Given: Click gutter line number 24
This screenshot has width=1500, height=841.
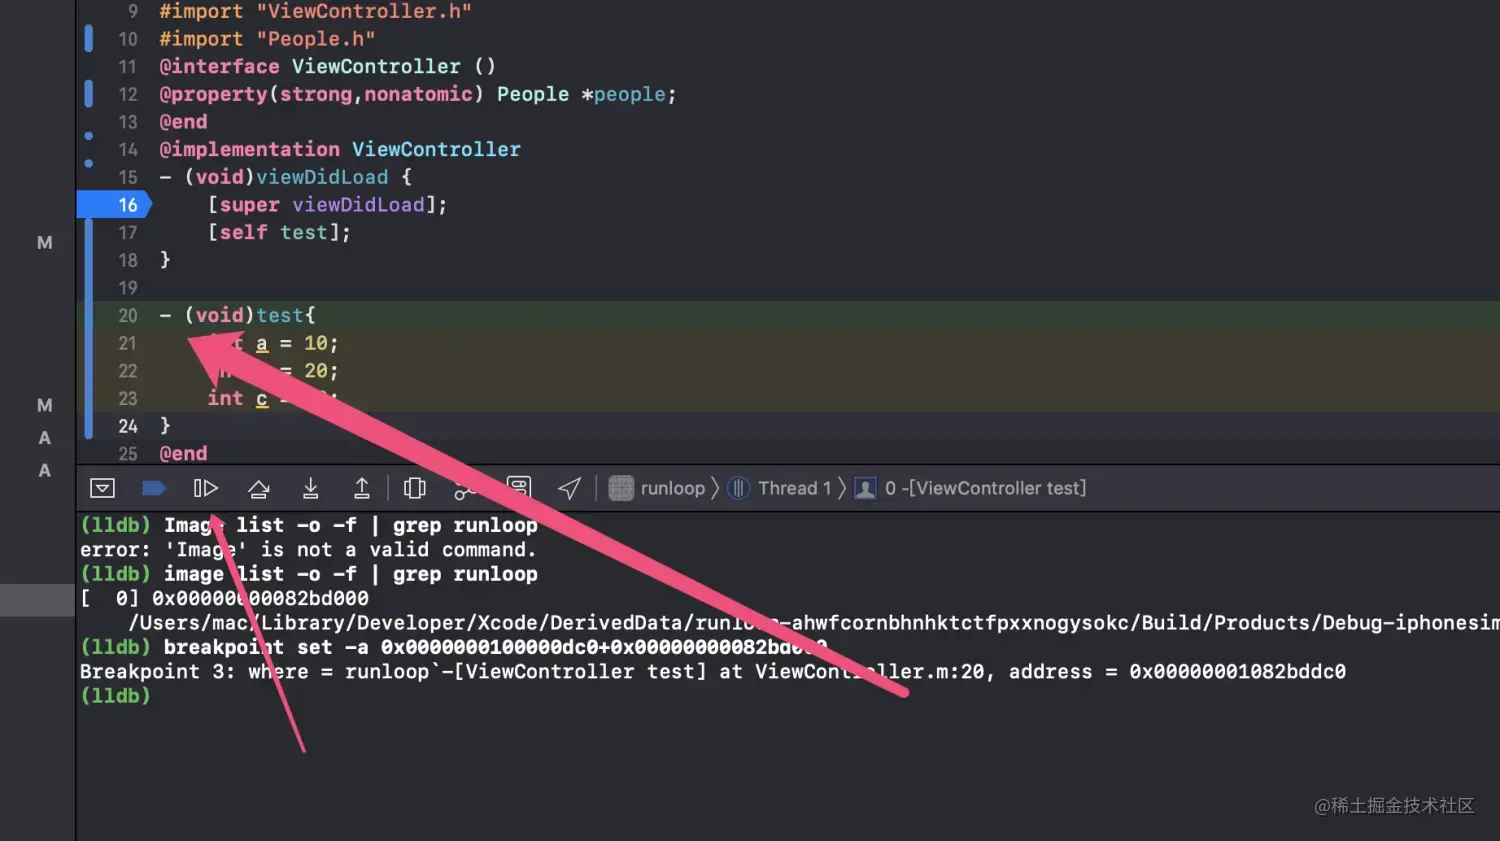Looking at the screenshot, I should [127, 426].
